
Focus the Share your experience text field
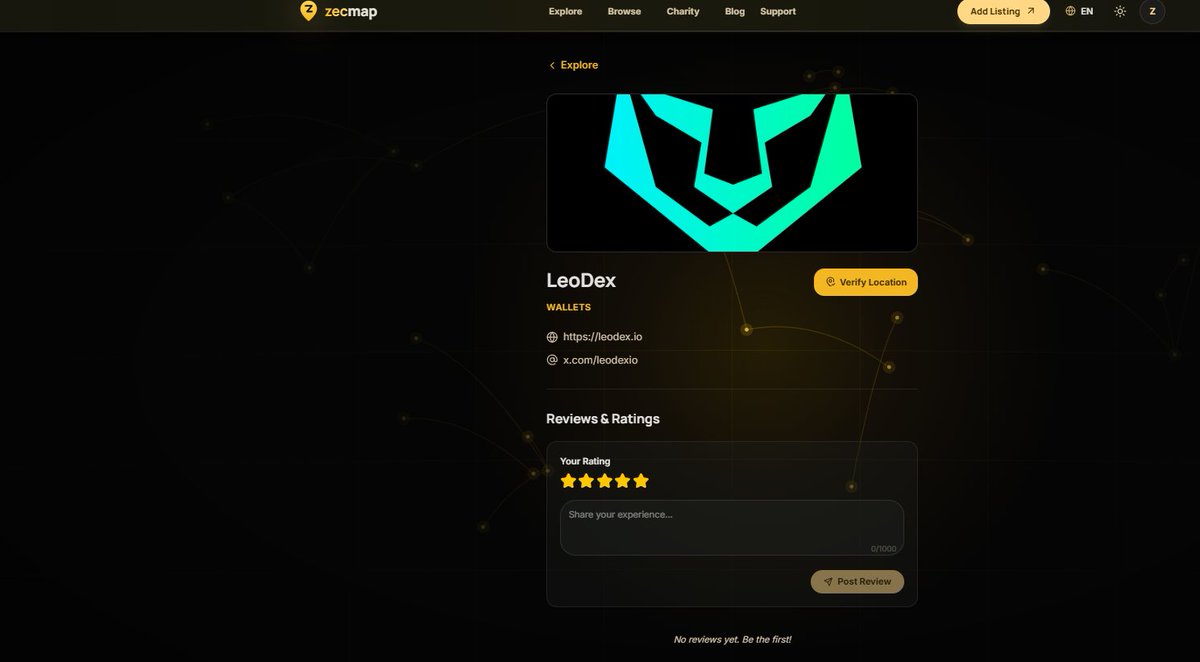tap(732, 528)
